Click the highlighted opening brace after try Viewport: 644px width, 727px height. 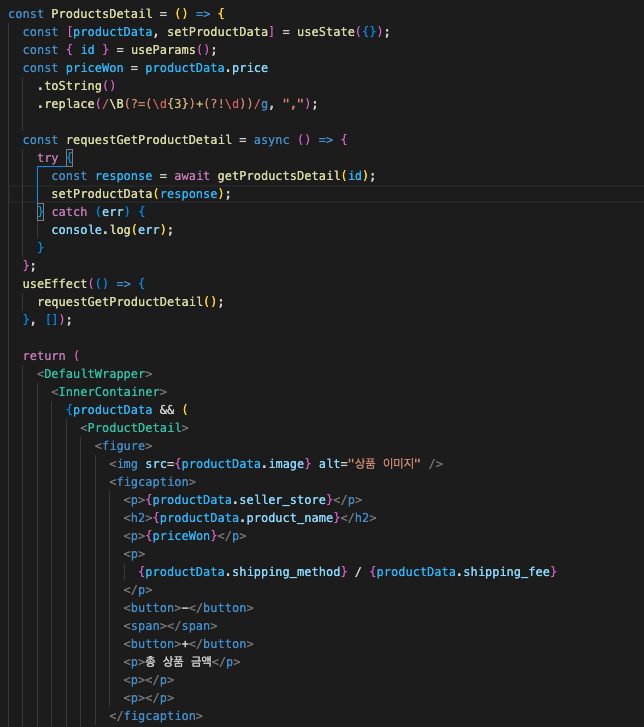click(69, 158)
